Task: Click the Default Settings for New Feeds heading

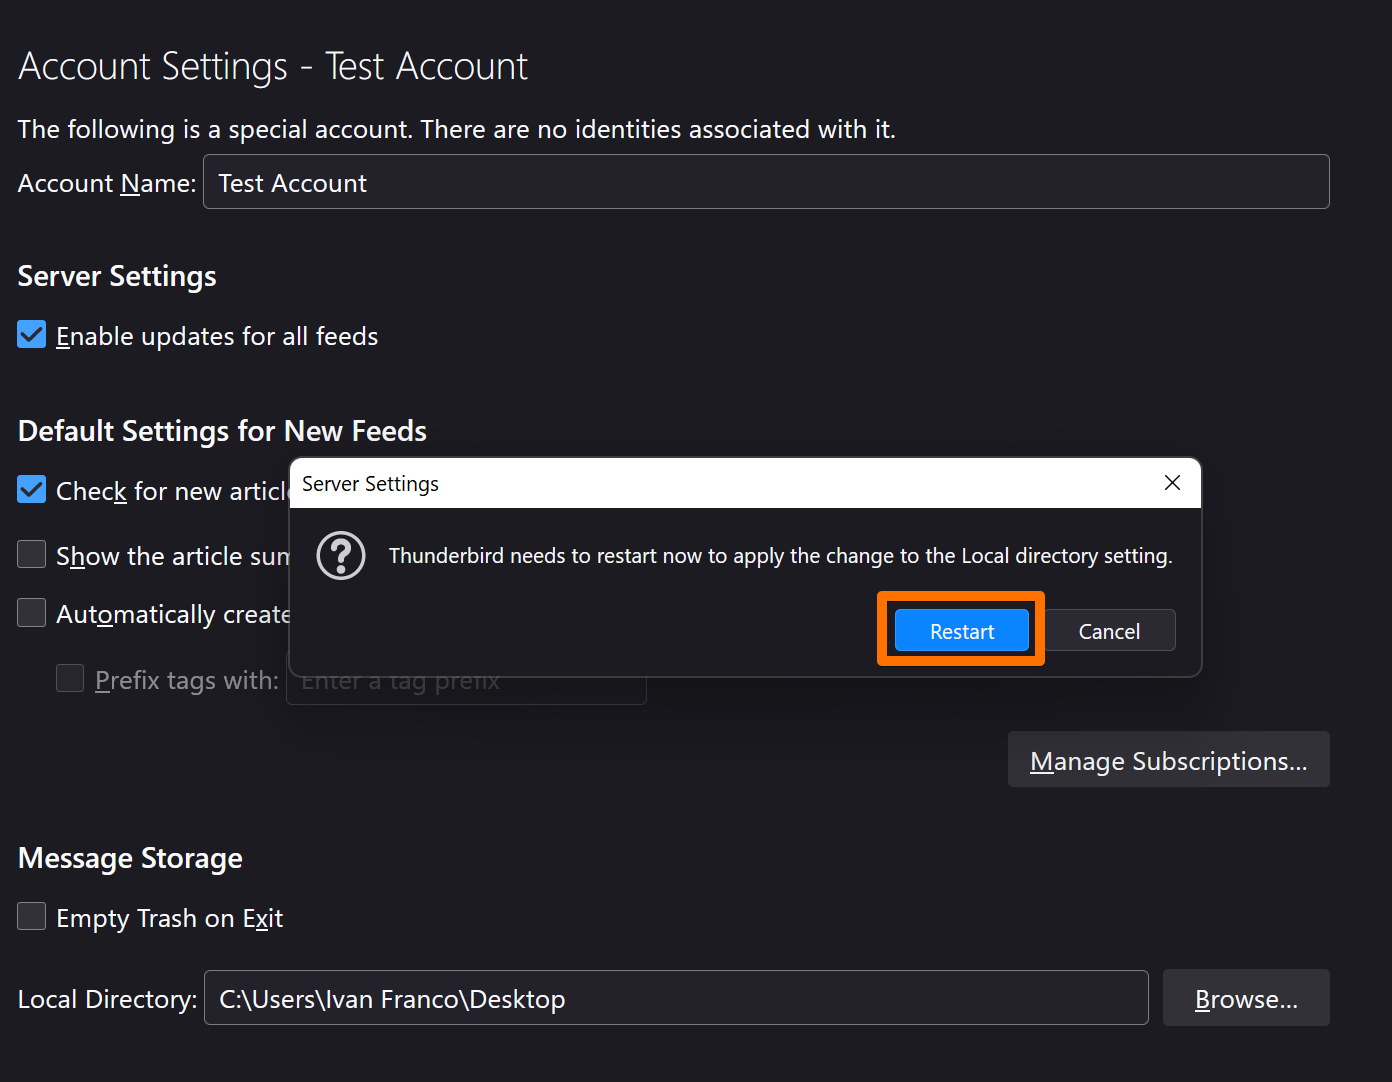Action: (x=222, y=431)
